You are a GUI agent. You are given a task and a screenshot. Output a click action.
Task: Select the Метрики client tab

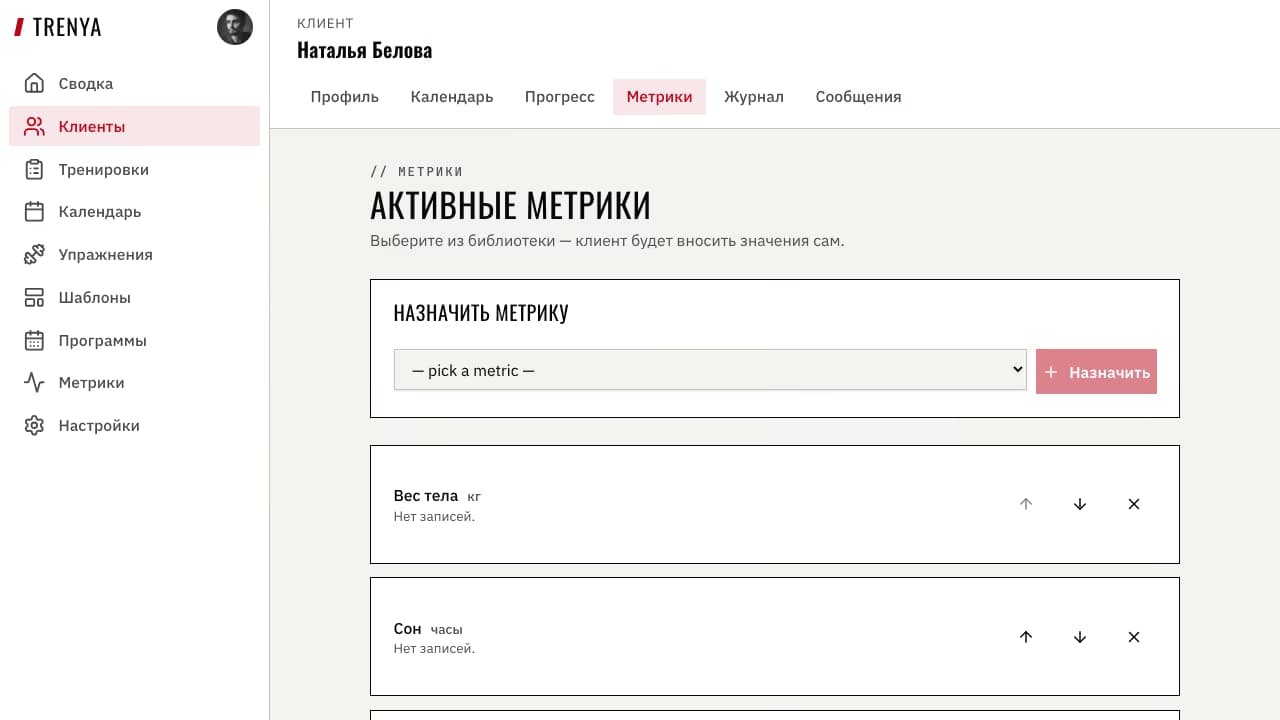point(659,97)
